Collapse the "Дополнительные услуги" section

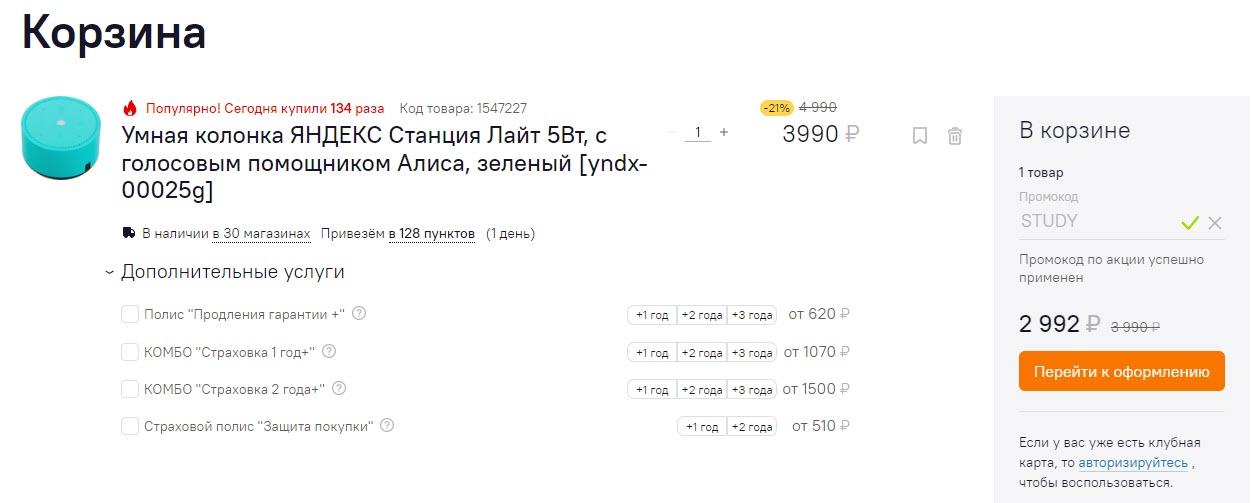(x=110, y=272)
